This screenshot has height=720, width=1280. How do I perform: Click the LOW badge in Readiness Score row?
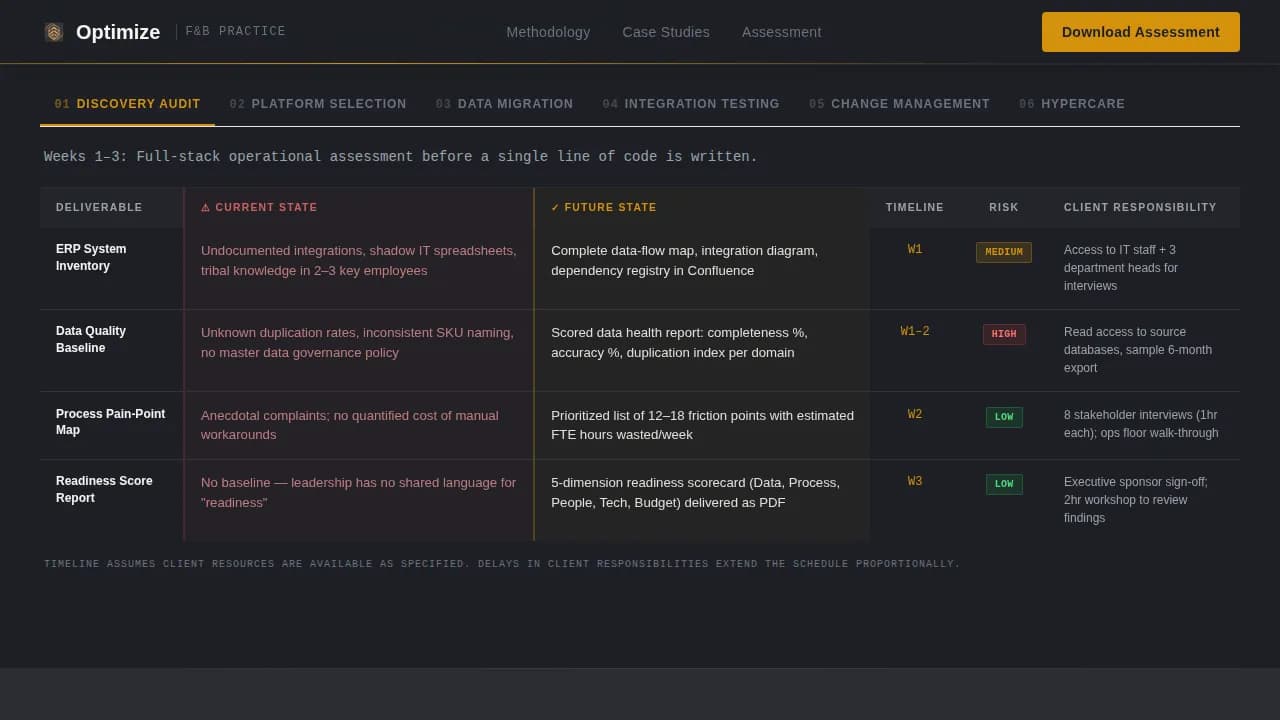(x=1004, y=484)
